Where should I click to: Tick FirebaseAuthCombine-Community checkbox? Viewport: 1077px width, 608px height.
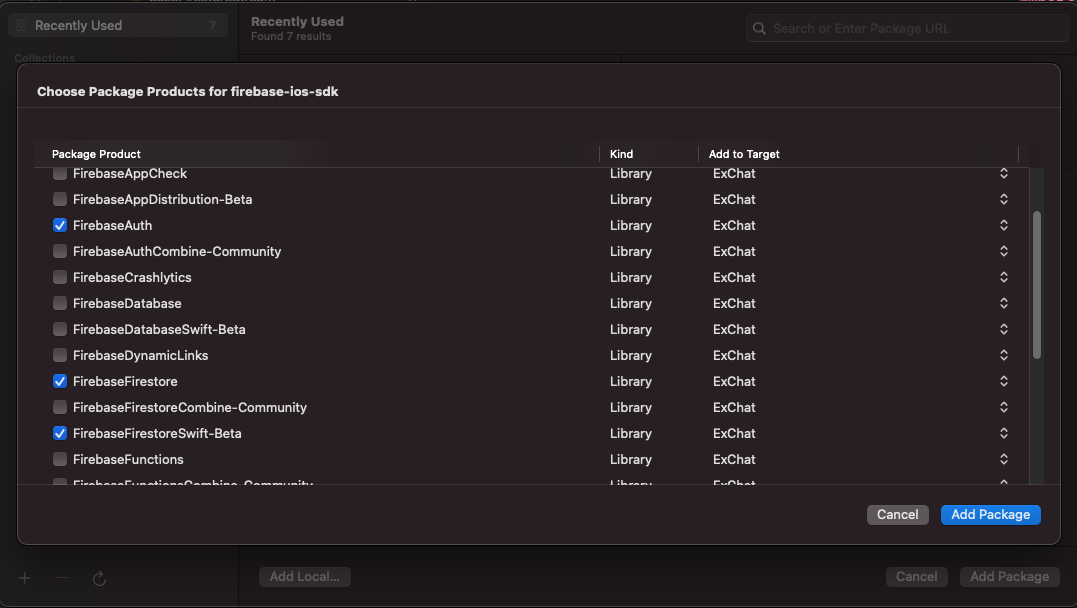60,251
